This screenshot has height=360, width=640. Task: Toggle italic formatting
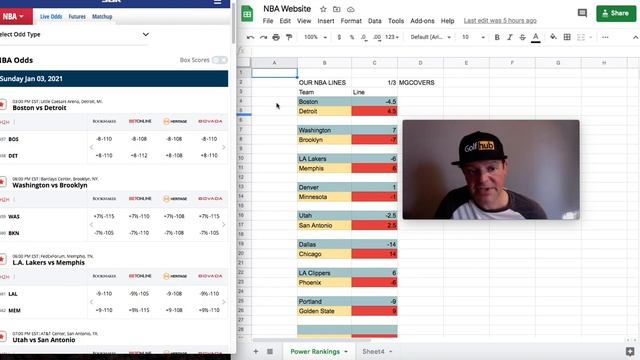click(x=509, y=37)
